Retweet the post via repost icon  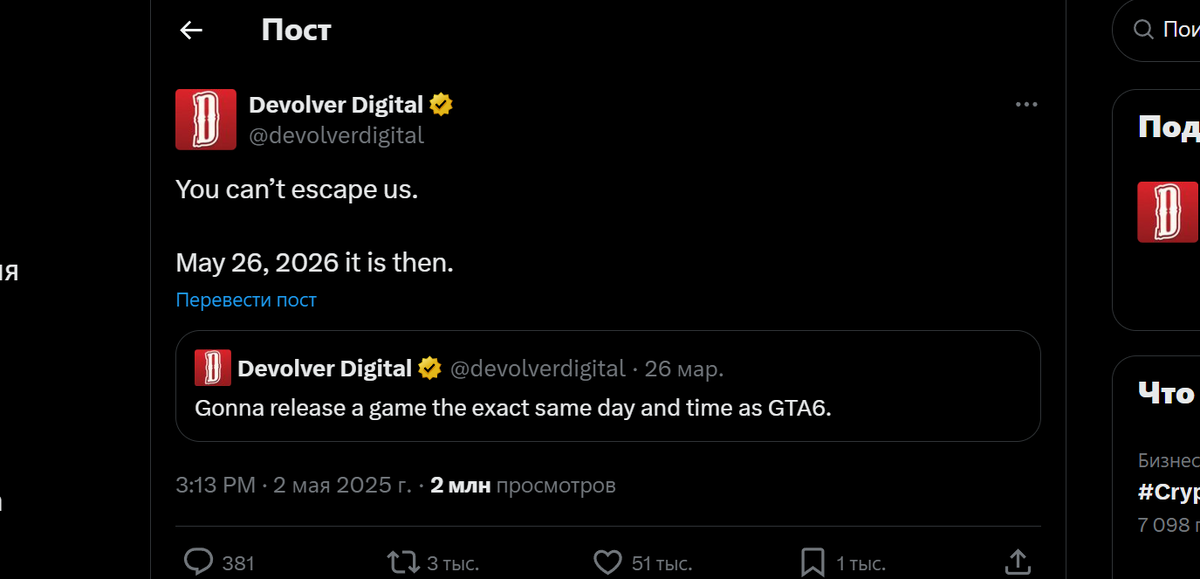coord(404,562)
